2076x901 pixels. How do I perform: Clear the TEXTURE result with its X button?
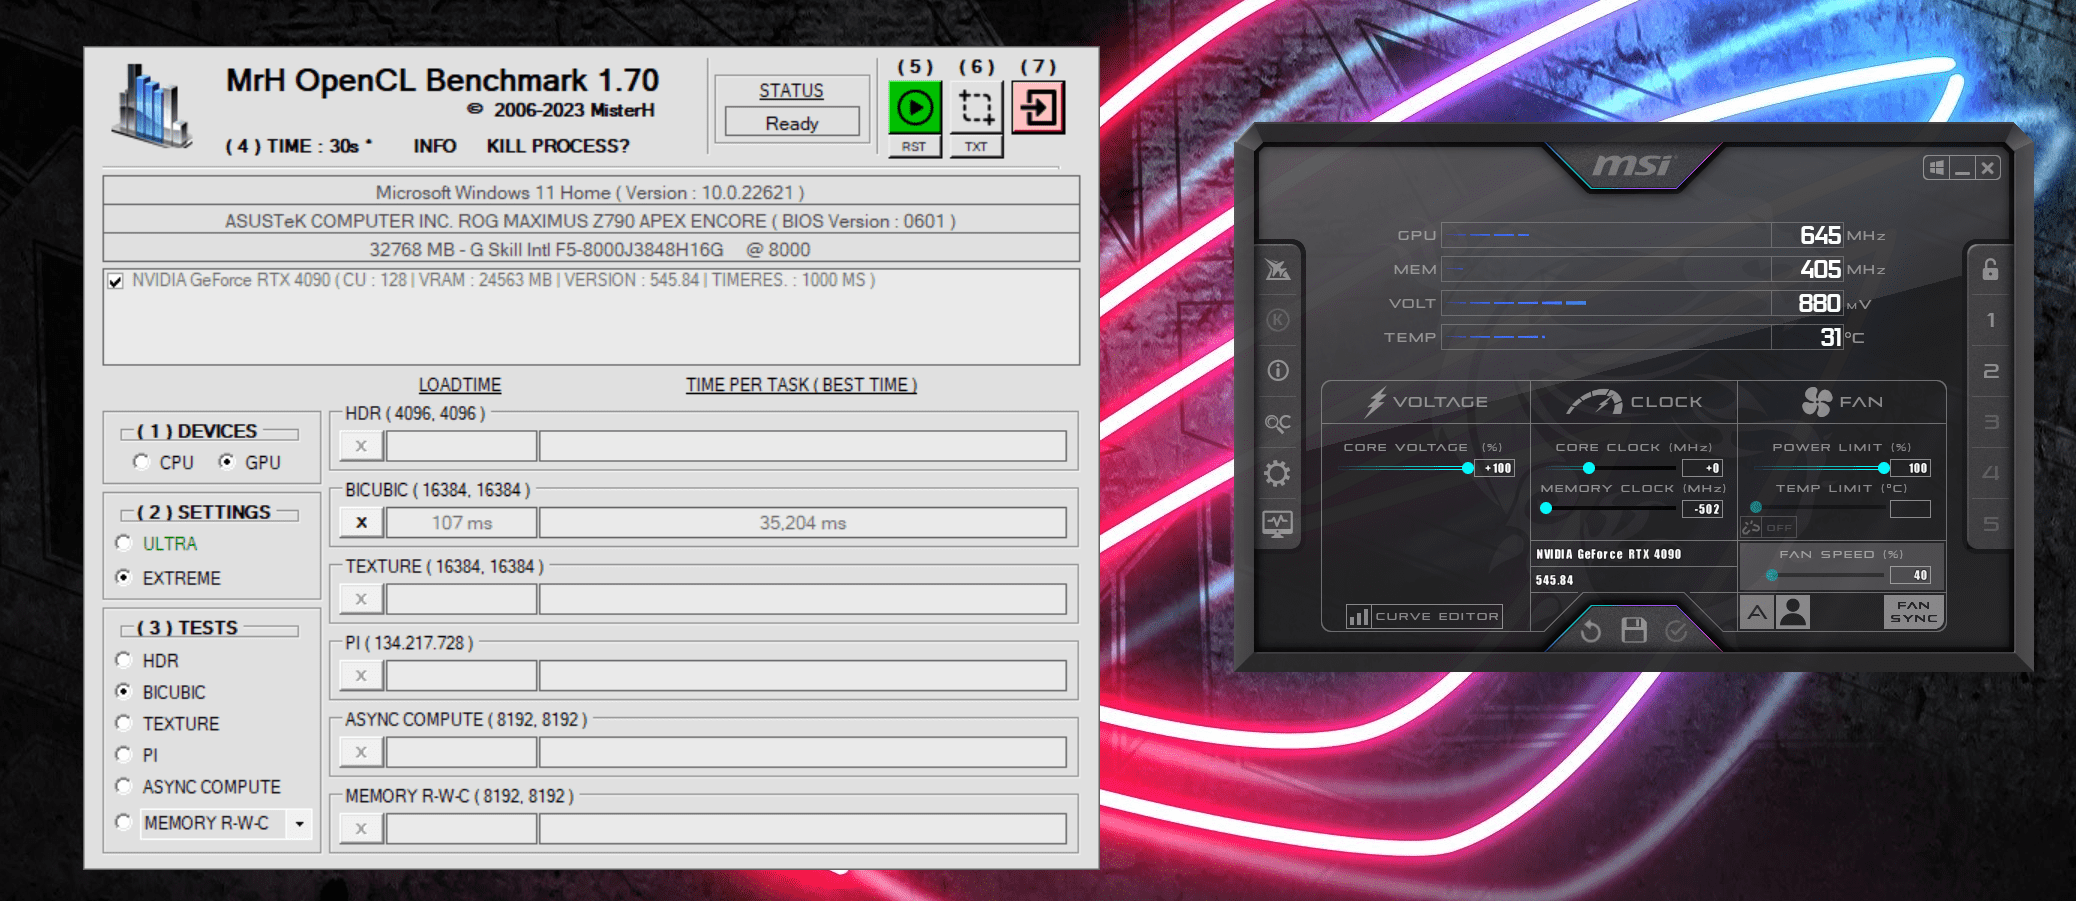click(x=361, y=599)
